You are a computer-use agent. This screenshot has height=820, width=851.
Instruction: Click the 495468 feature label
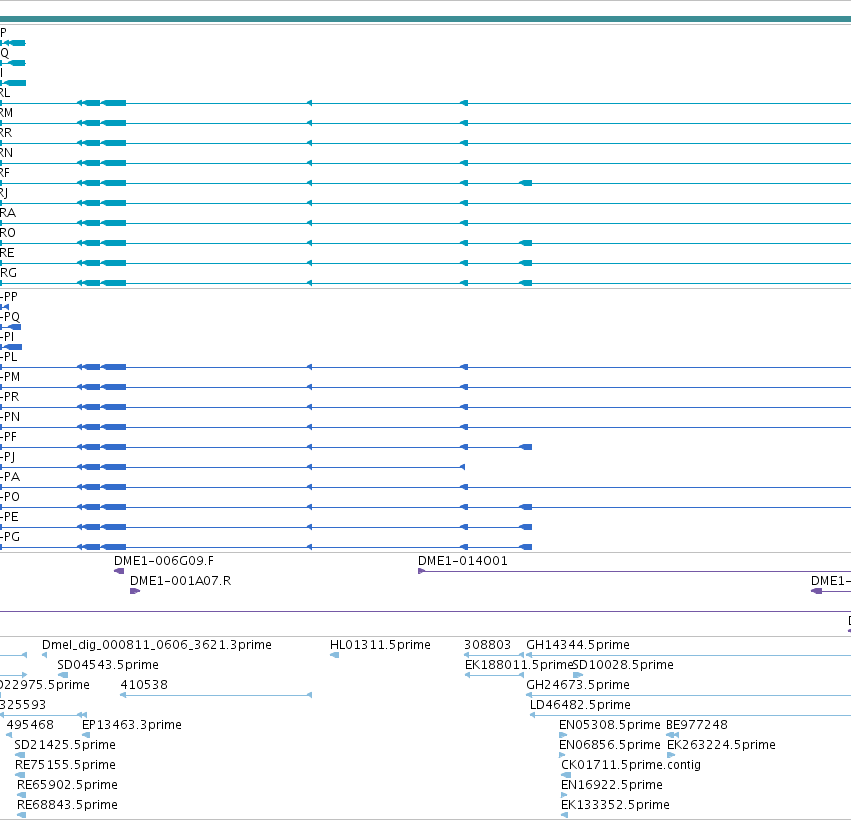(30, 725)
